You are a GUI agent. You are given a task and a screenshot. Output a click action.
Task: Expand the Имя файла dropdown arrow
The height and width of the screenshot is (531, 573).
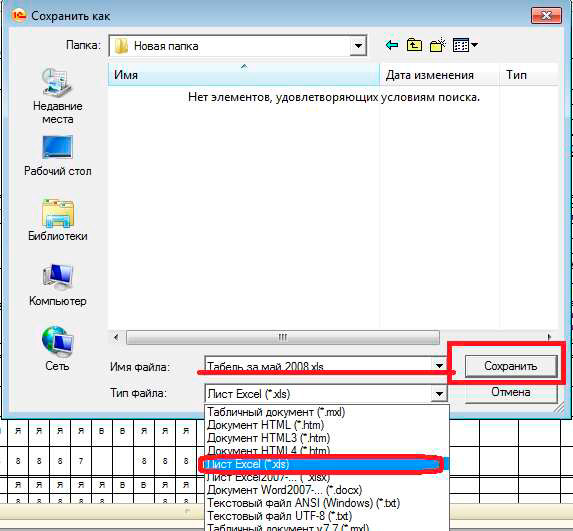click(x=439, y=365)
